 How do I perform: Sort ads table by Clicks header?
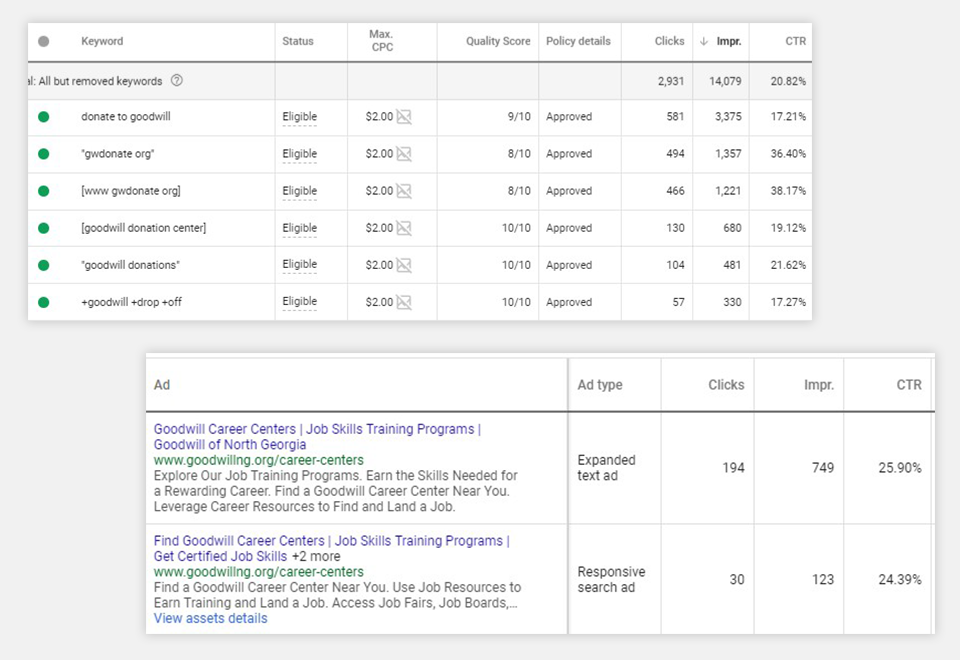[726, 384]
